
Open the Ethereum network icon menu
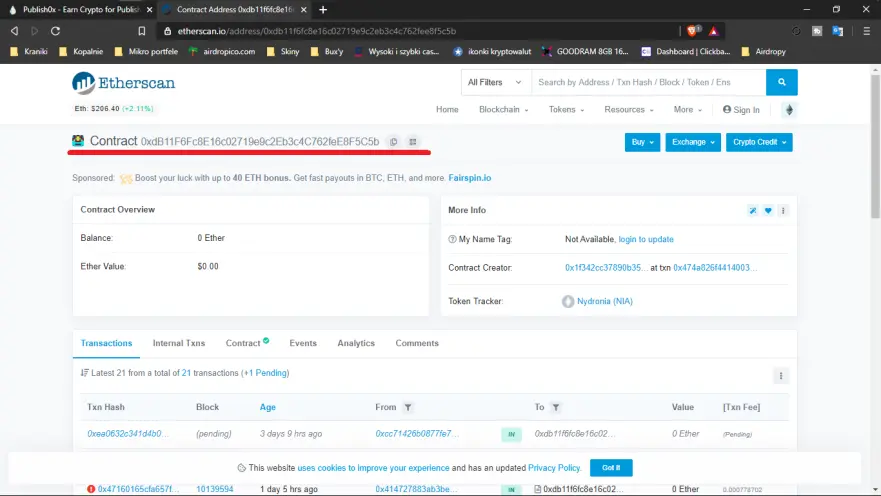point(789,110)
